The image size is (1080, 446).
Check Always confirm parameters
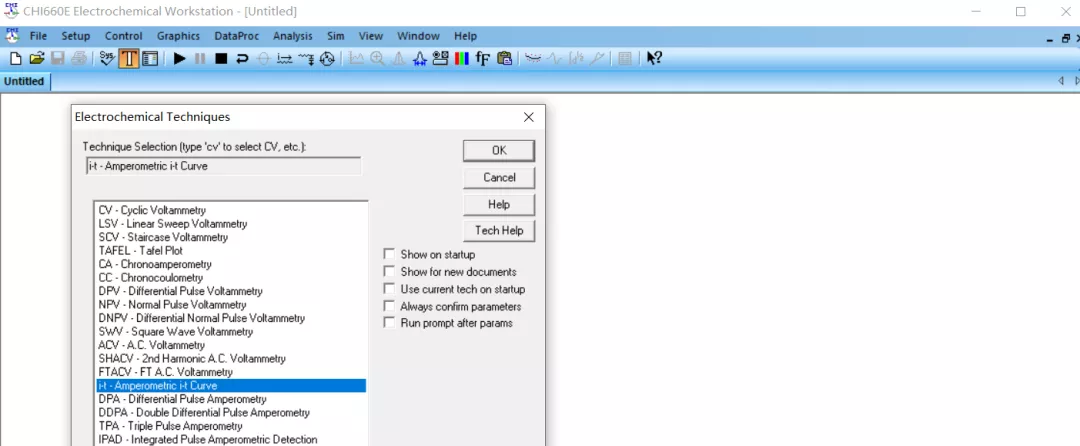point(390,306)
